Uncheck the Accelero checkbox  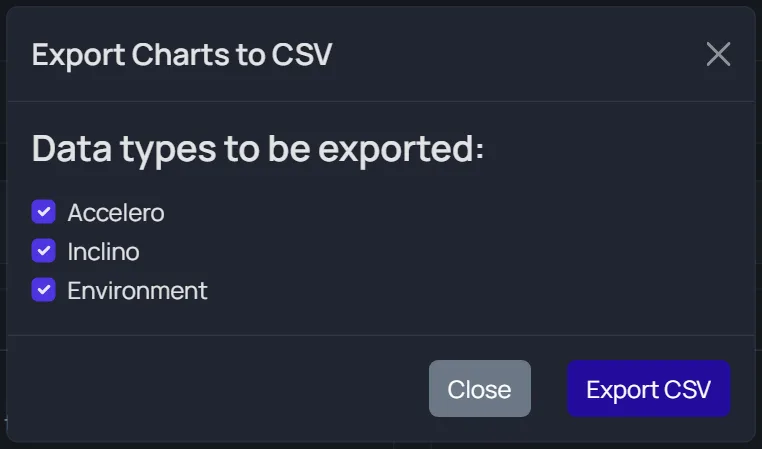click(44, 212)
